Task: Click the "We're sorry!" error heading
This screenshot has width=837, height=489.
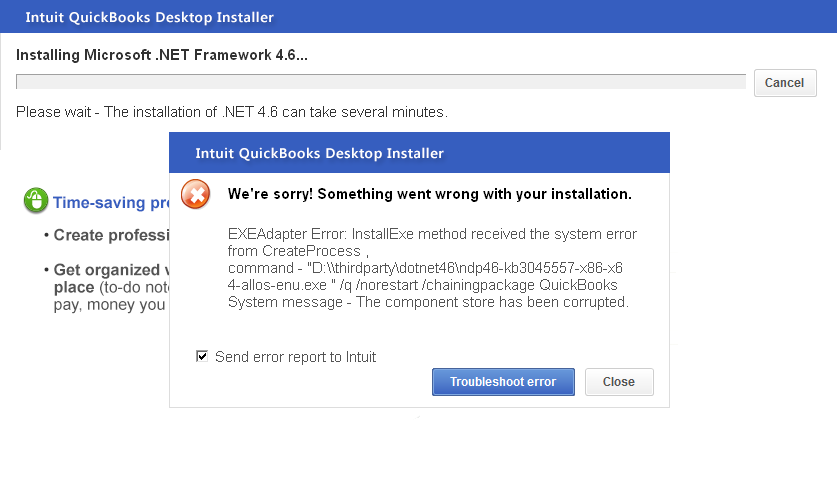Action: pos(430,194)
